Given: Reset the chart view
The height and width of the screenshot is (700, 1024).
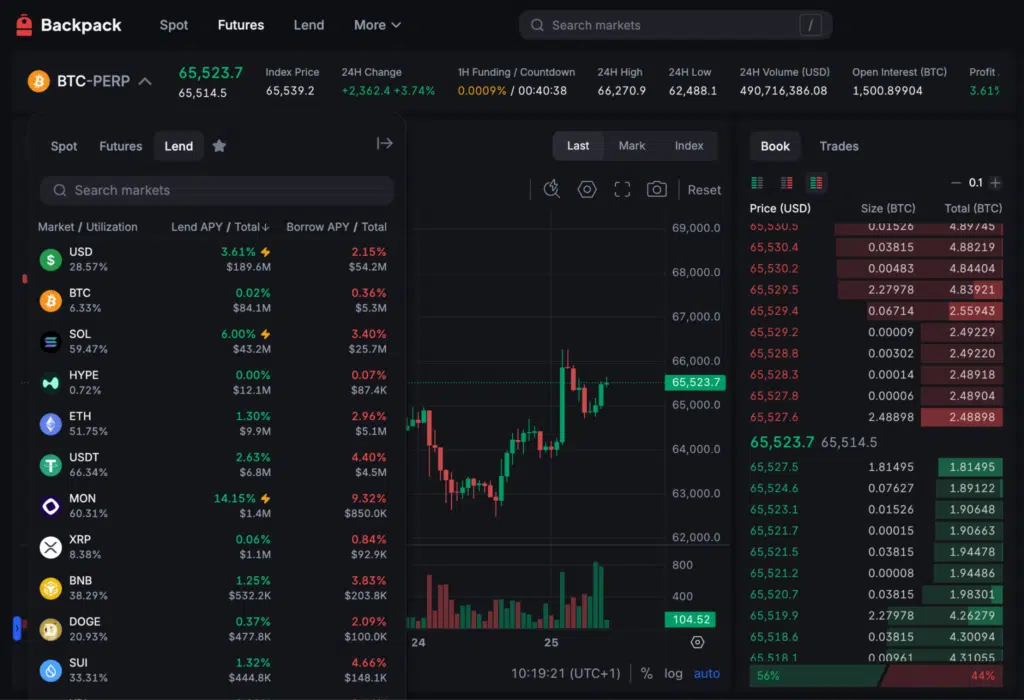Looking at the screenshot, I should point(704,190).
